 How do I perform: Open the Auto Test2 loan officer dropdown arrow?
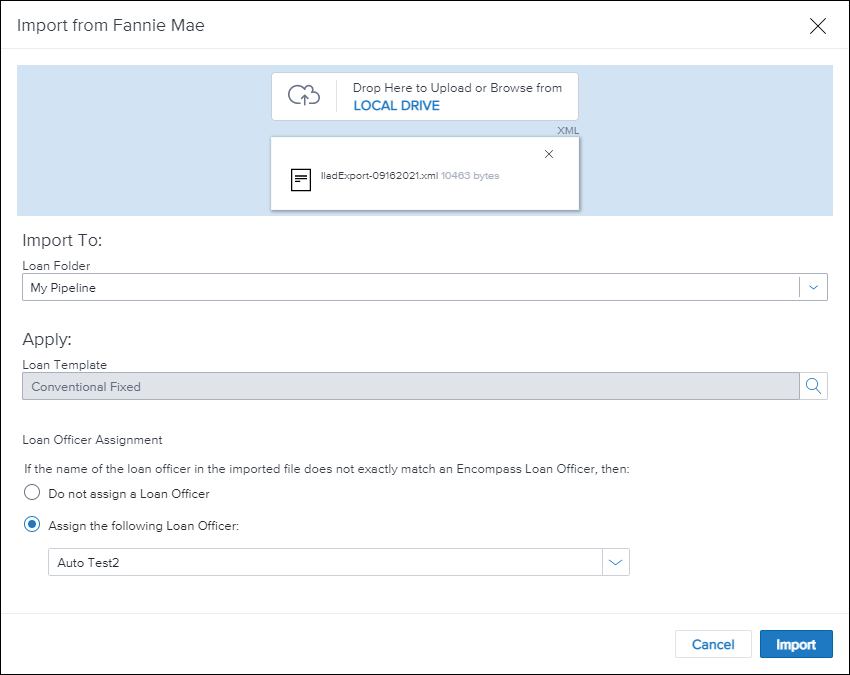click(615, 562)
